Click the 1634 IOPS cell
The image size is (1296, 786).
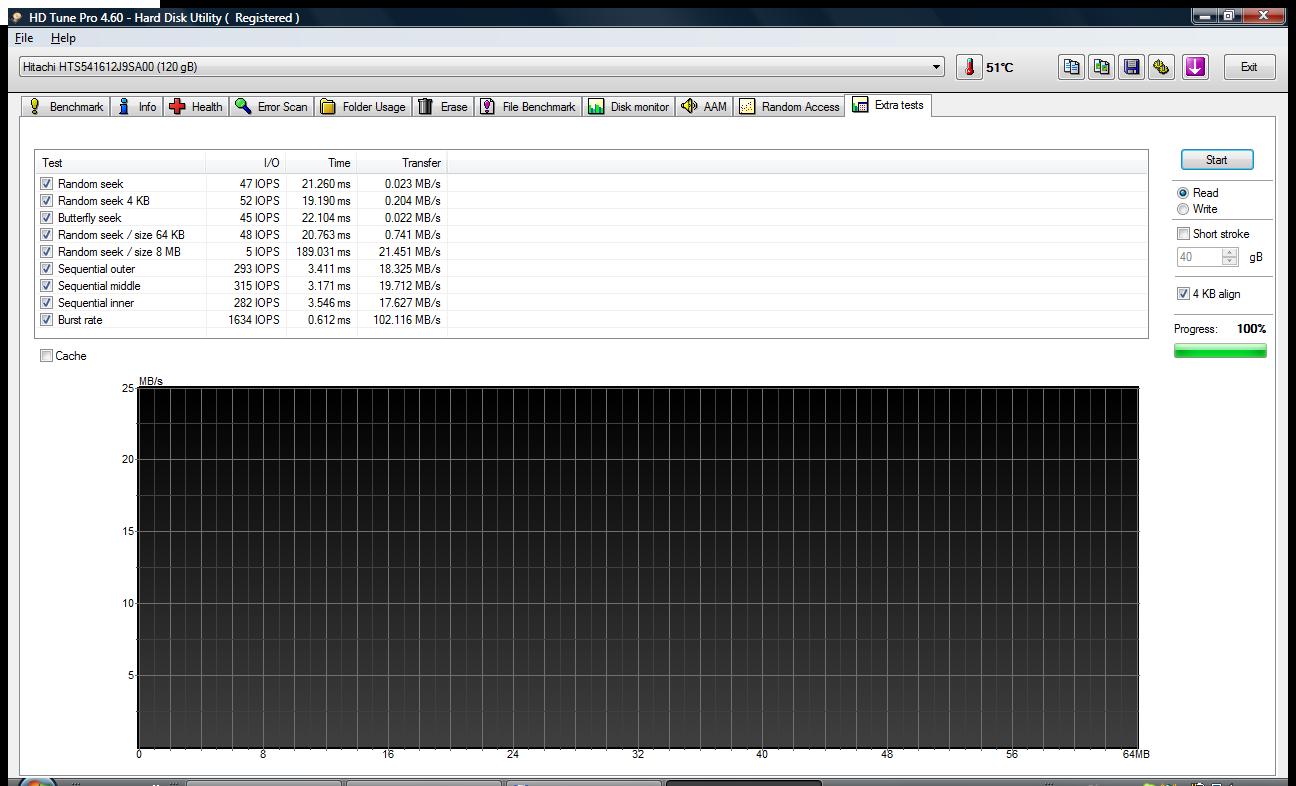[255, 320]
